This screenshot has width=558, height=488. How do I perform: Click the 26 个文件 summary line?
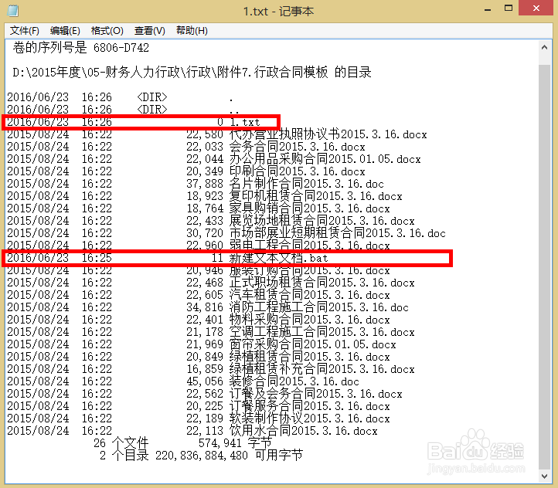pos(183,443)
